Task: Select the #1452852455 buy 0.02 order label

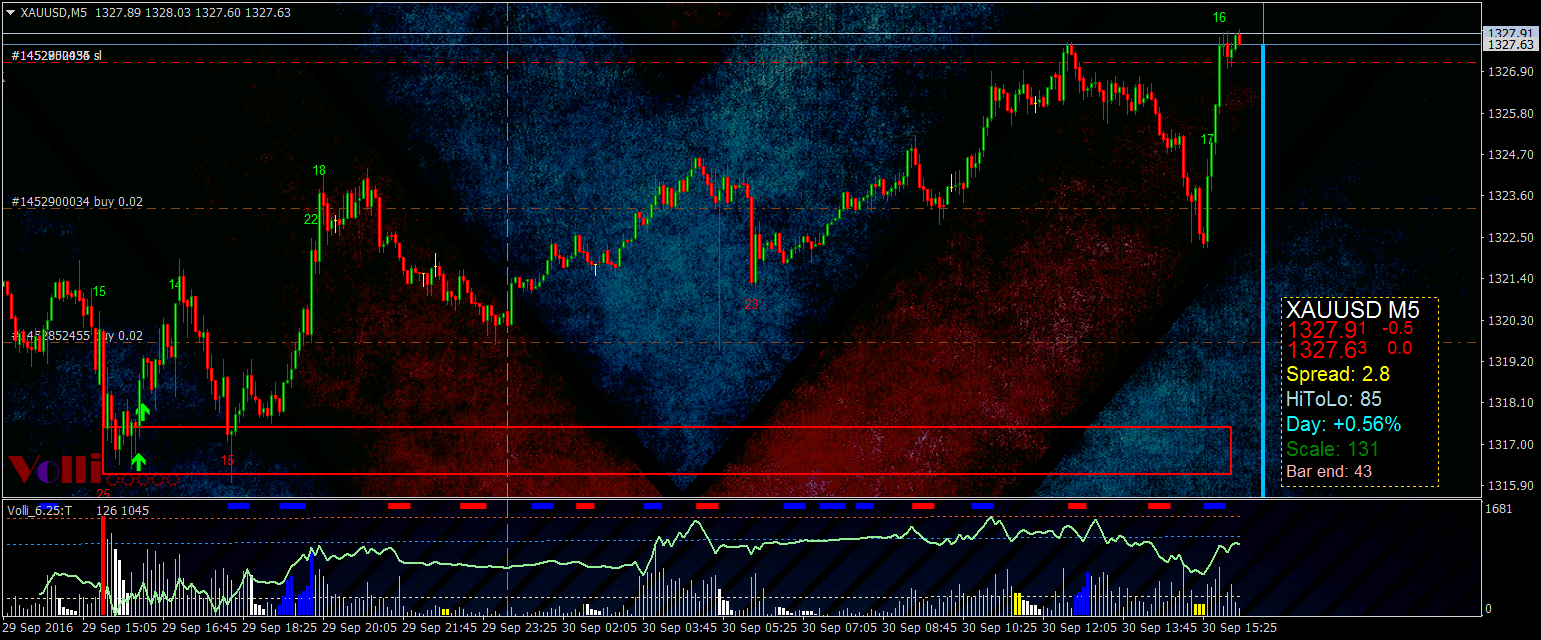Action: click(x=77, y=336)
